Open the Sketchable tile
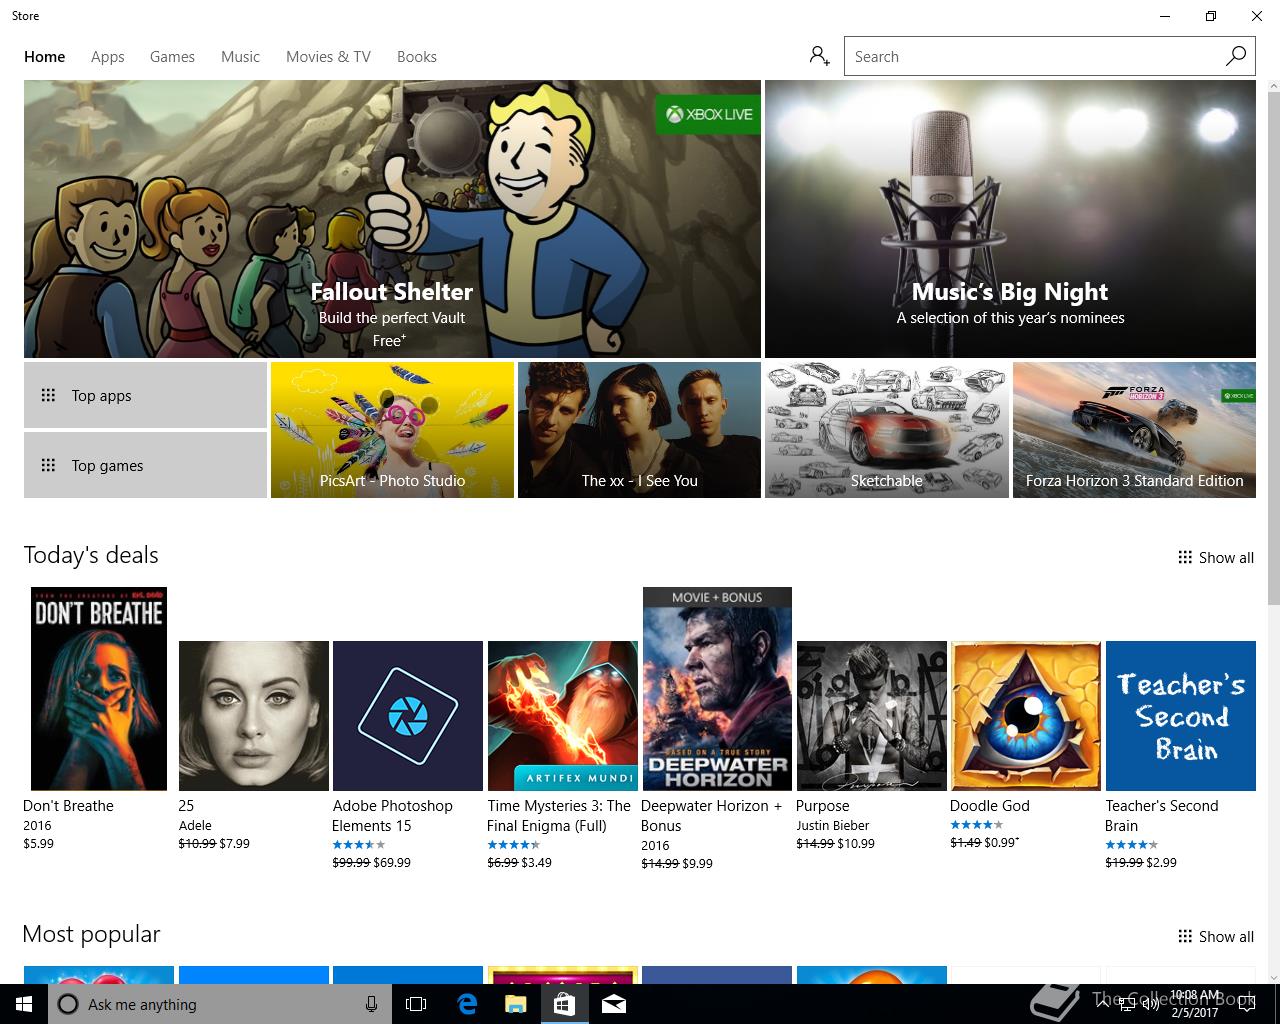The image size is (1280, 1024). [x=887, y=430]
